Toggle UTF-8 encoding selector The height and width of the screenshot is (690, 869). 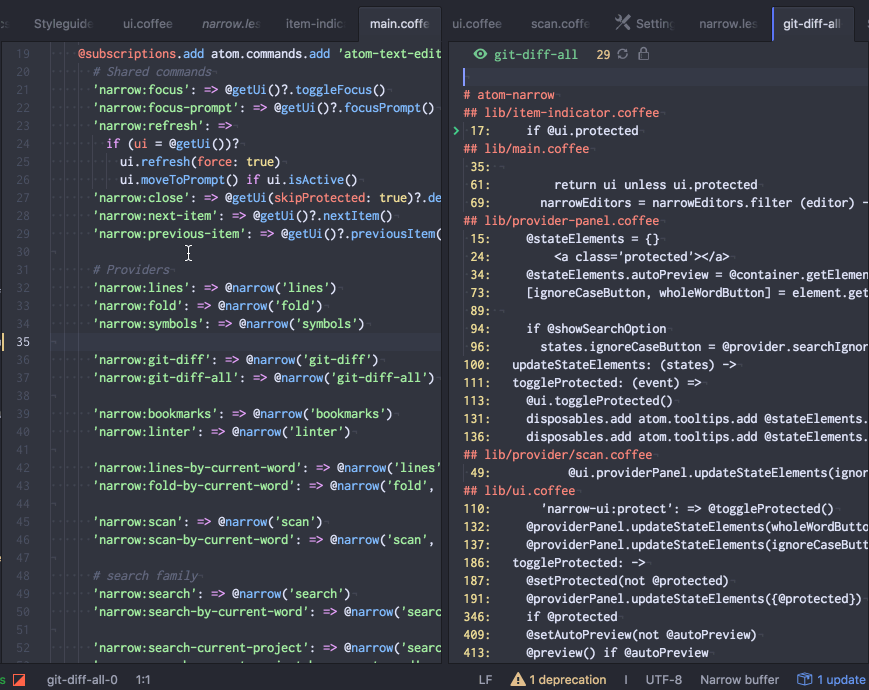(664, 679)
